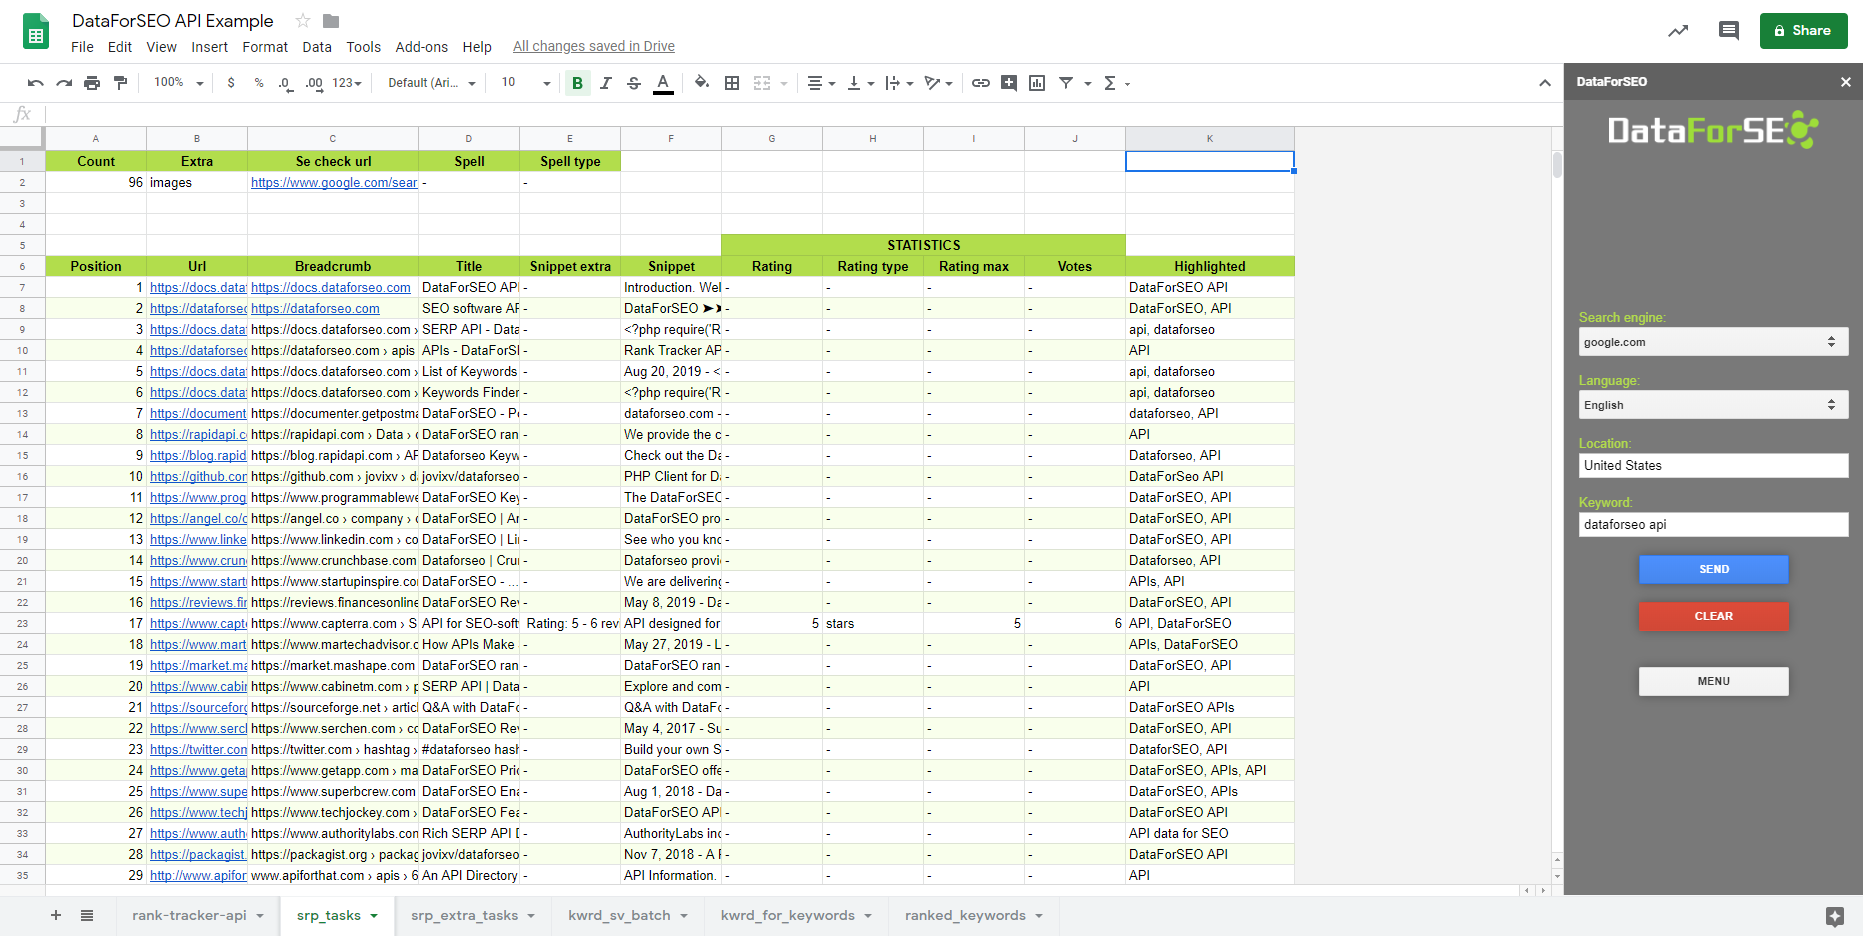The height and width of the screenshot is (936, 1863).
Task: Close the DataForSEO sidebar
Action: (x=1846, y=82)
